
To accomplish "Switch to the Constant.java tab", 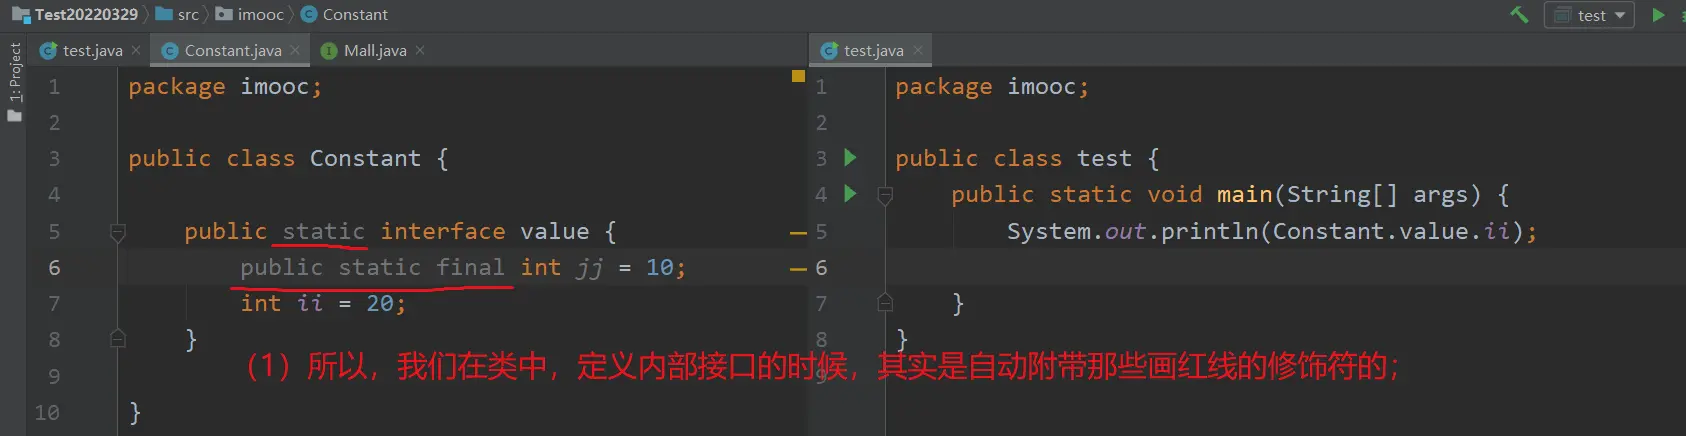I will tap(232, 50).
